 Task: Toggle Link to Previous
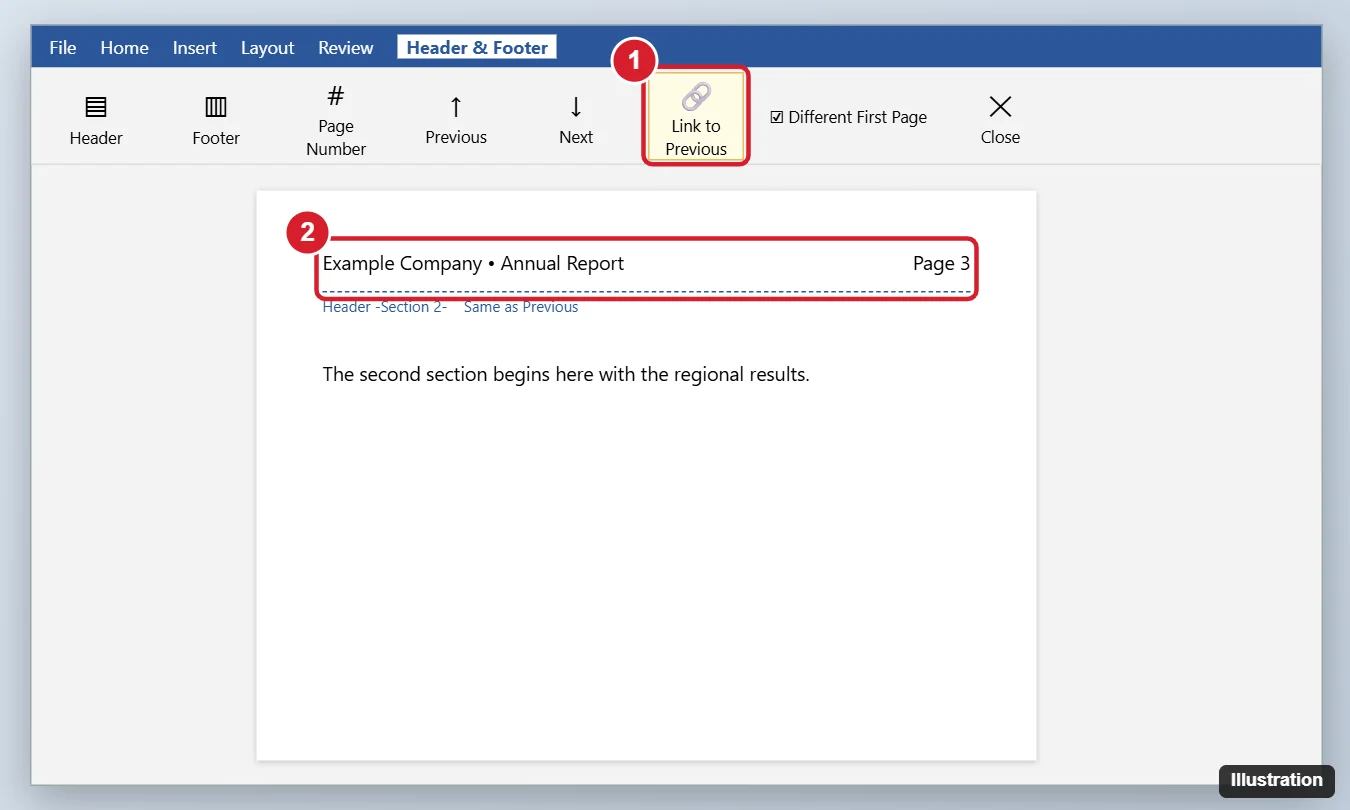tap(696, 117)
